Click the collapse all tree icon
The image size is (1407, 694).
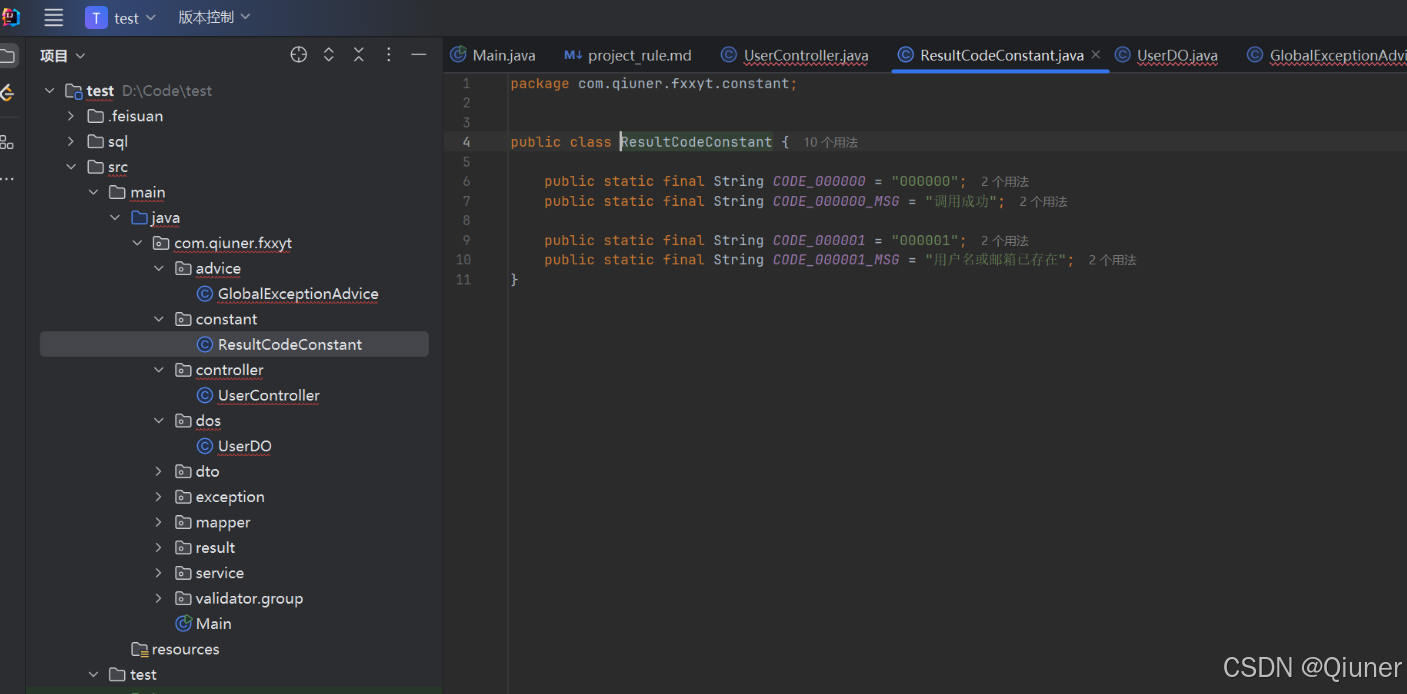[x=359, y=55]
